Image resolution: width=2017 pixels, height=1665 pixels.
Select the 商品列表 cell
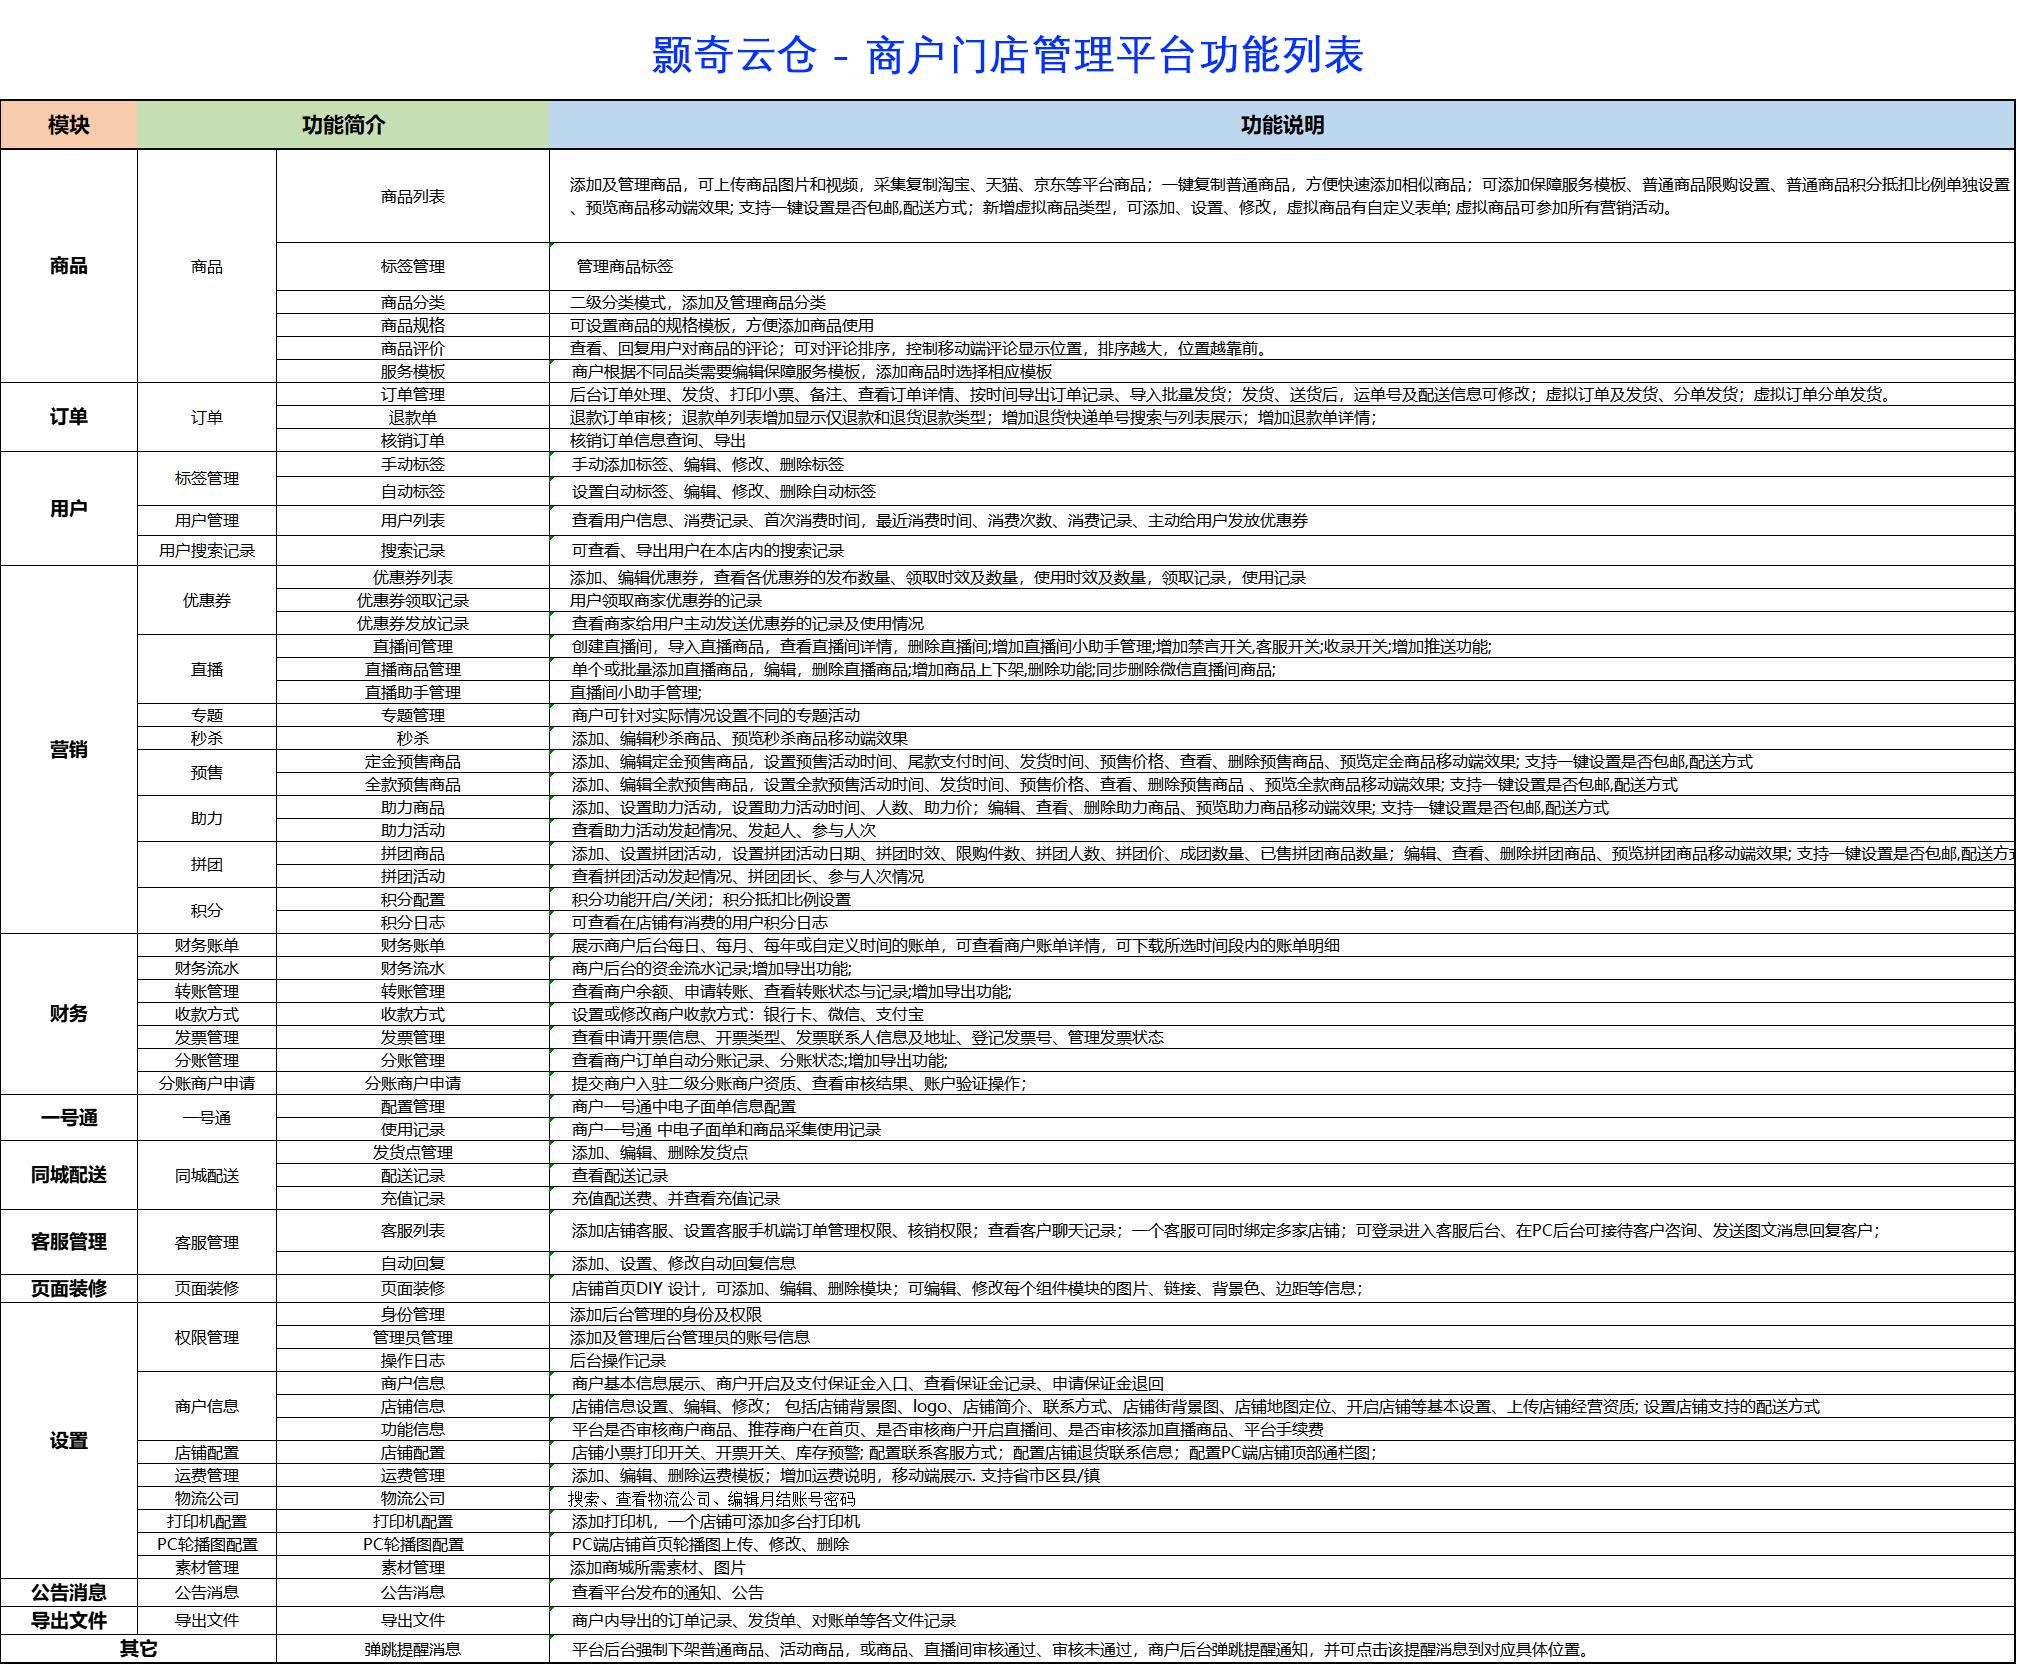click(412, 197)
